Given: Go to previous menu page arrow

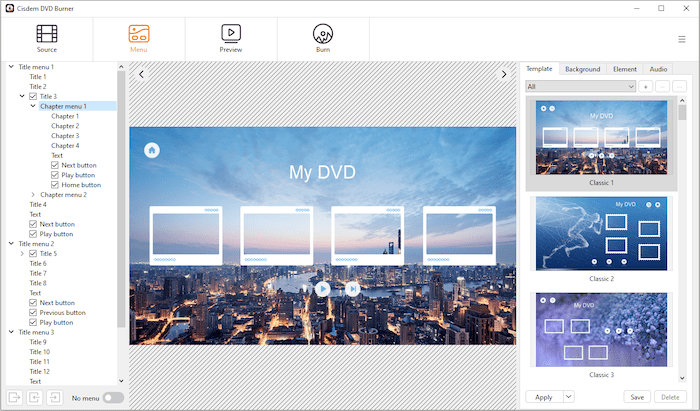Looking at the screenshot, I should coord(142,74).
